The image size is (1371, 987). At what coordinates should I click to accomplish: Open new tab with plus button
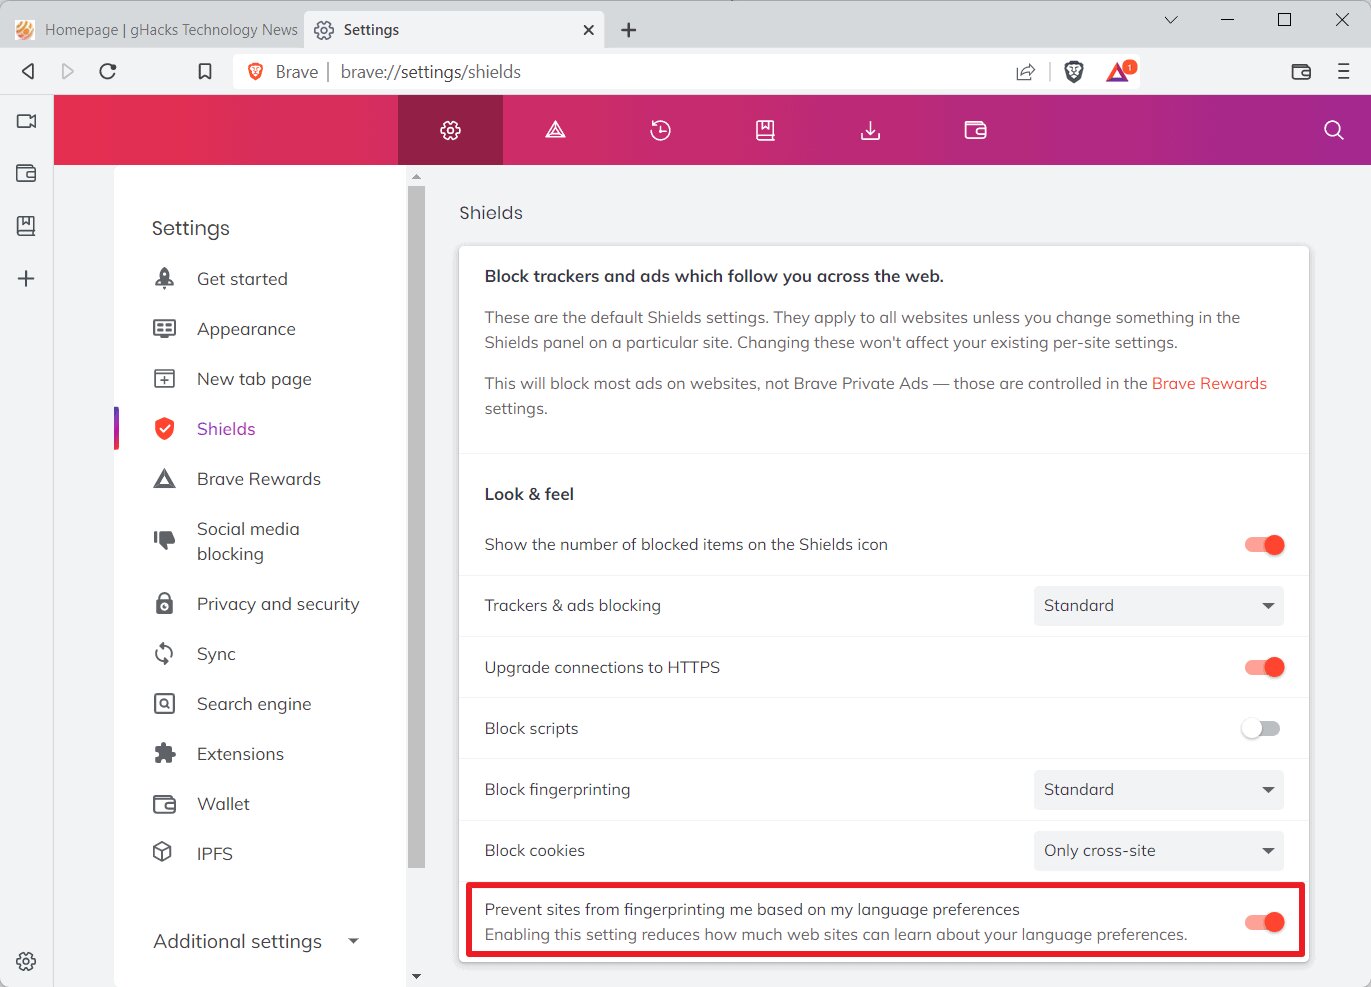click(x=628, y=30)
